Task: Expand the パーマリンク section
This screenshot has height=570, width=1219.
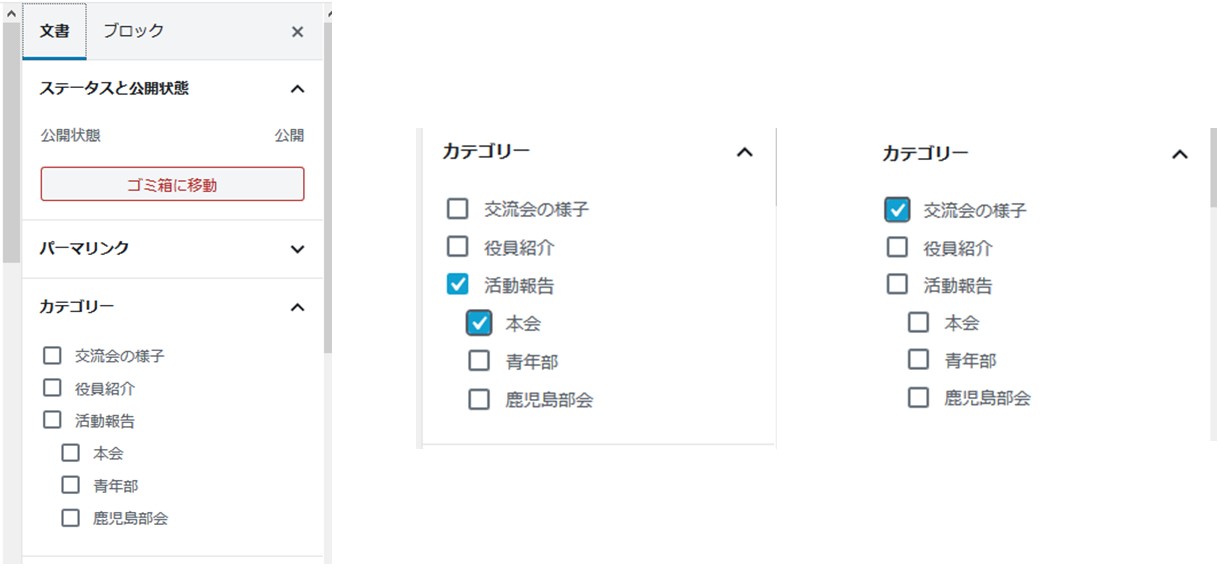Action: point(296,249)
